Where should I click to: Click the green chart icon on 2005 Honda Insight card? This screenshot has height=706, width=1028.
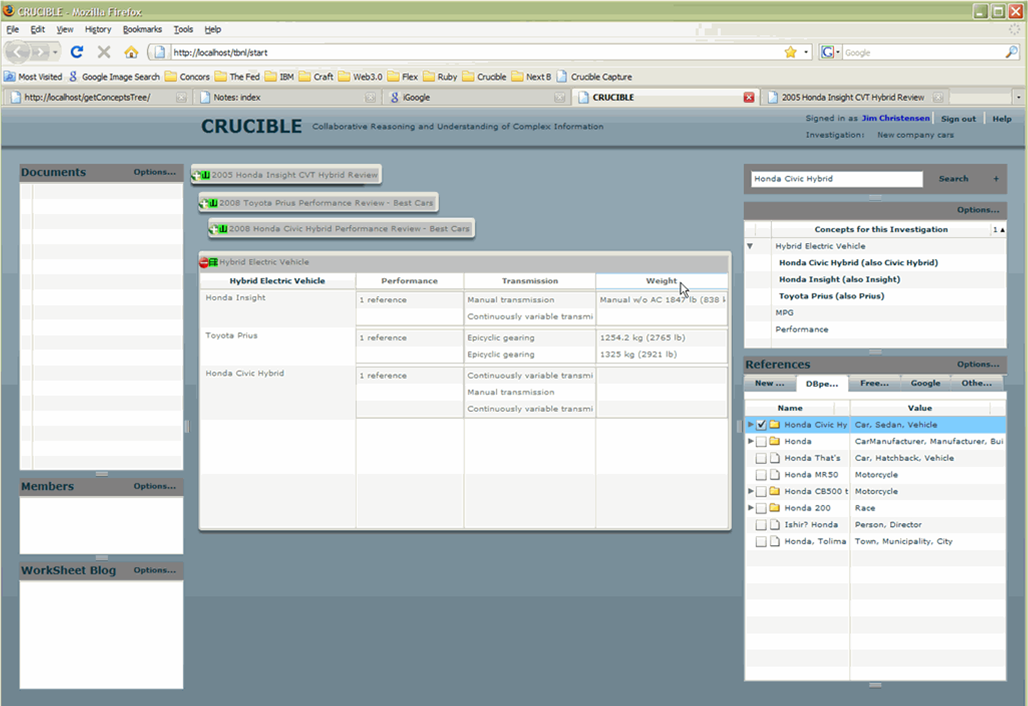click(x=205, y=175)
